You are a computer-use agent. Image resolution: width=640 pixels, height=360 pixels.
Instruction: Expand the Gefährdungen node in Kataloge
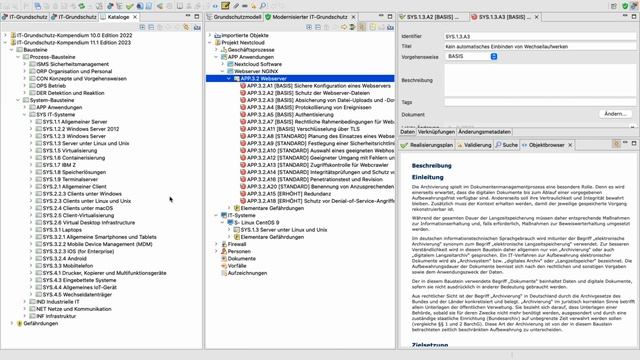(11, 323)
